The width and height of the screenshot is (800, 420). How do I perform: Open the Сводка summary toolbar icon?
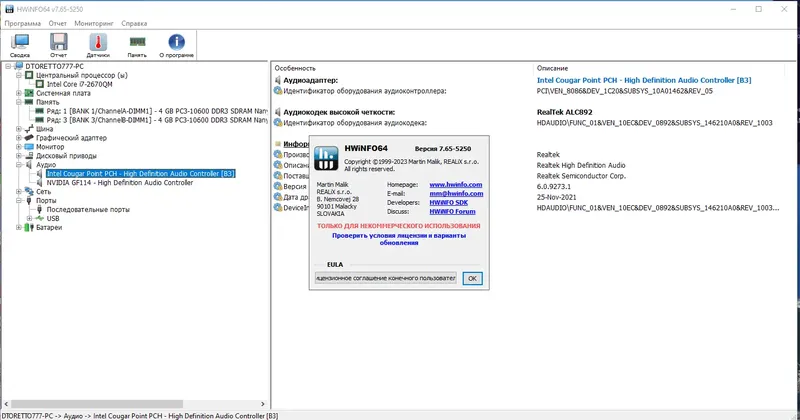click(x=20, y=45)
